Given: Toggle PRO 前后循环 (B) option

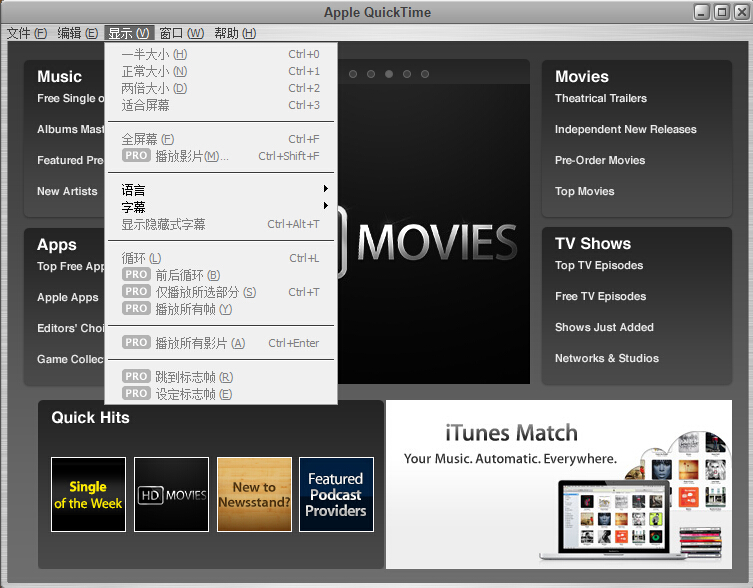Looking at the screenshot, I should point(221,275).
